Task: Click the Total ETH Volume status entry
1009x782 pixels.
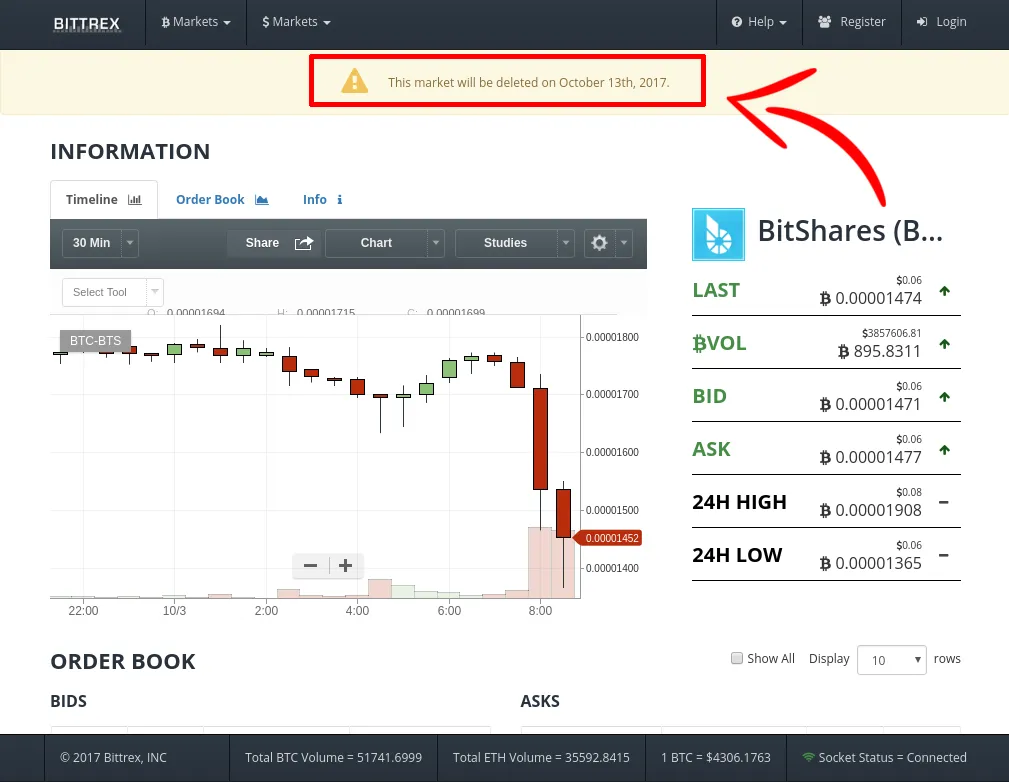Action: pos(541,758)
